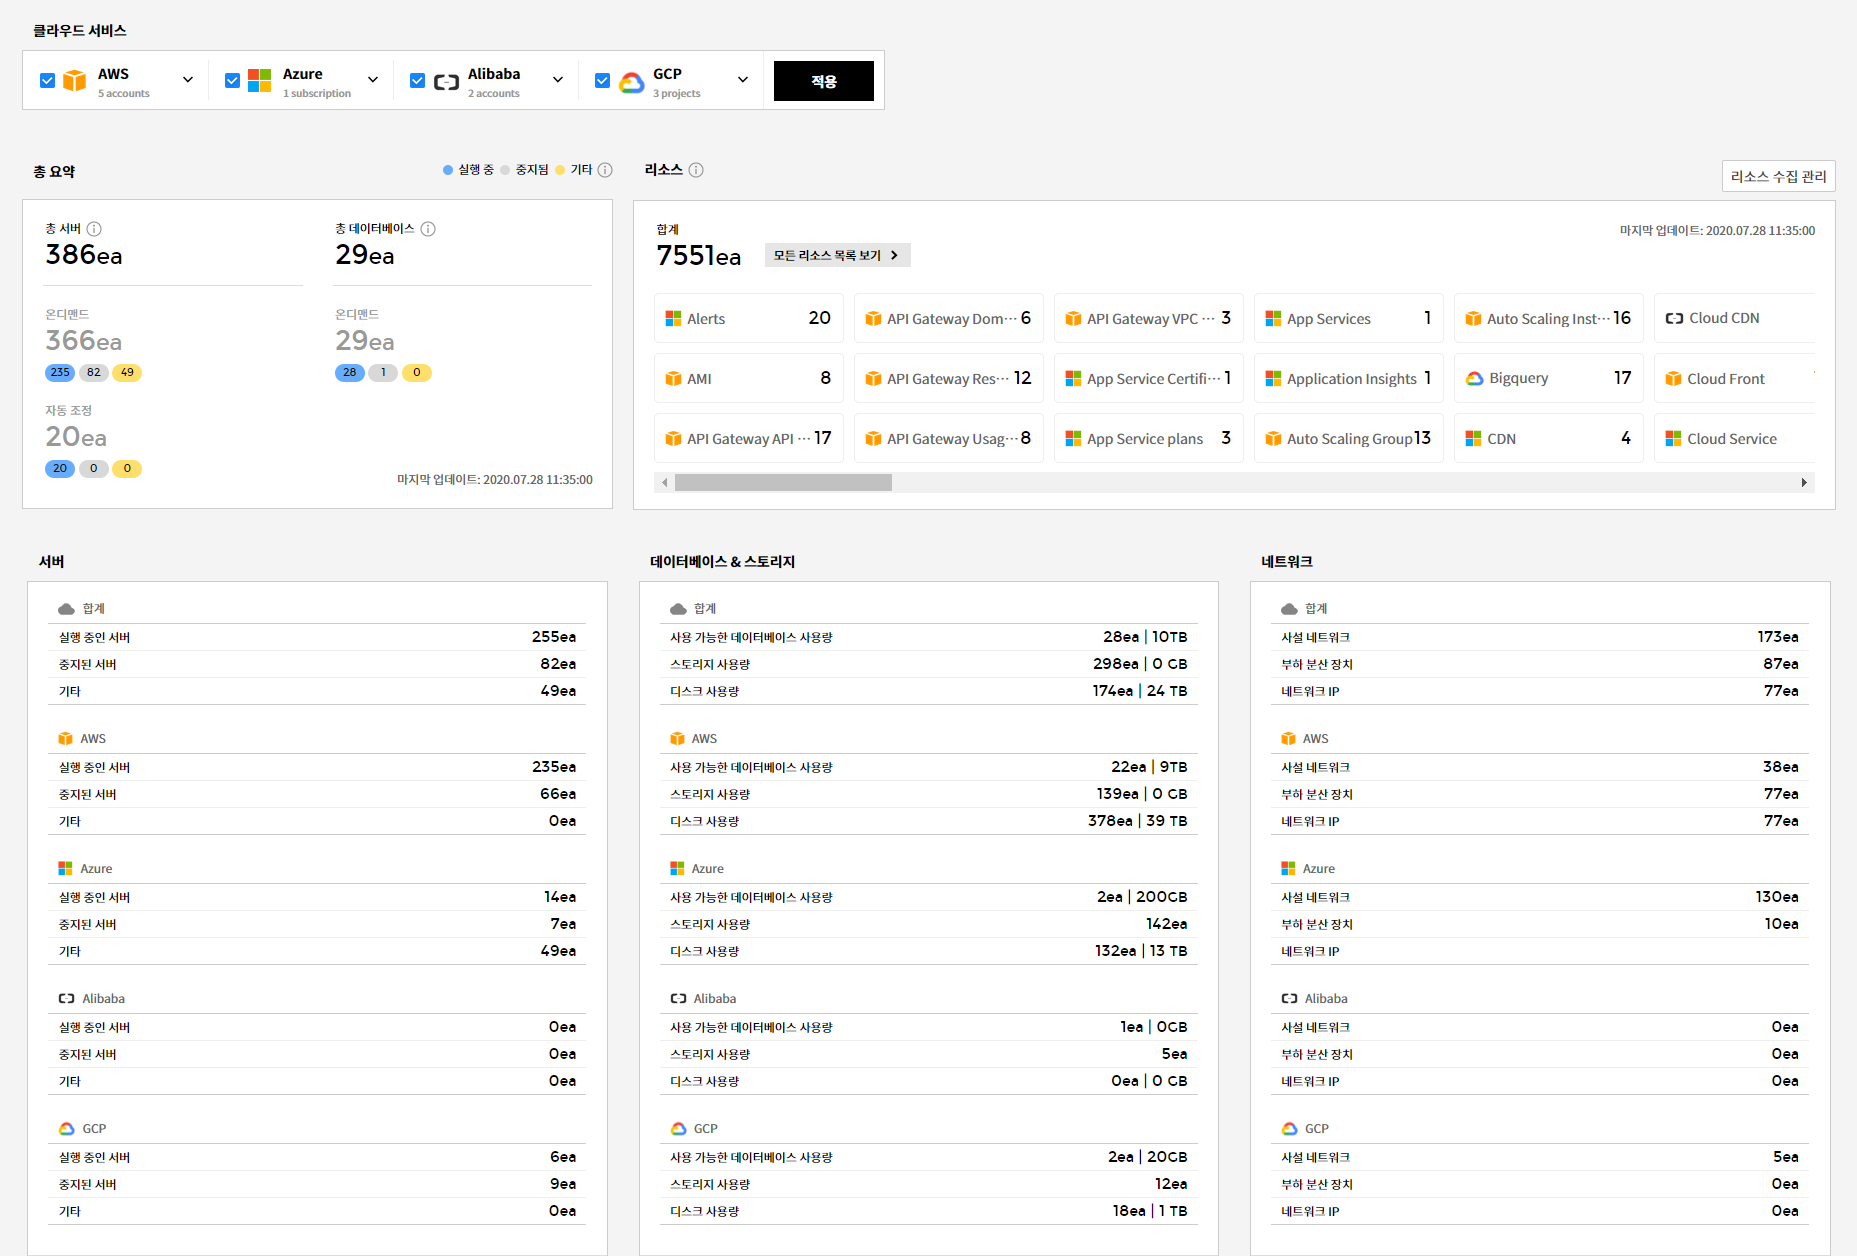
Task: Expand the GCP projects dropdown
Action: [x=743, y=80]
